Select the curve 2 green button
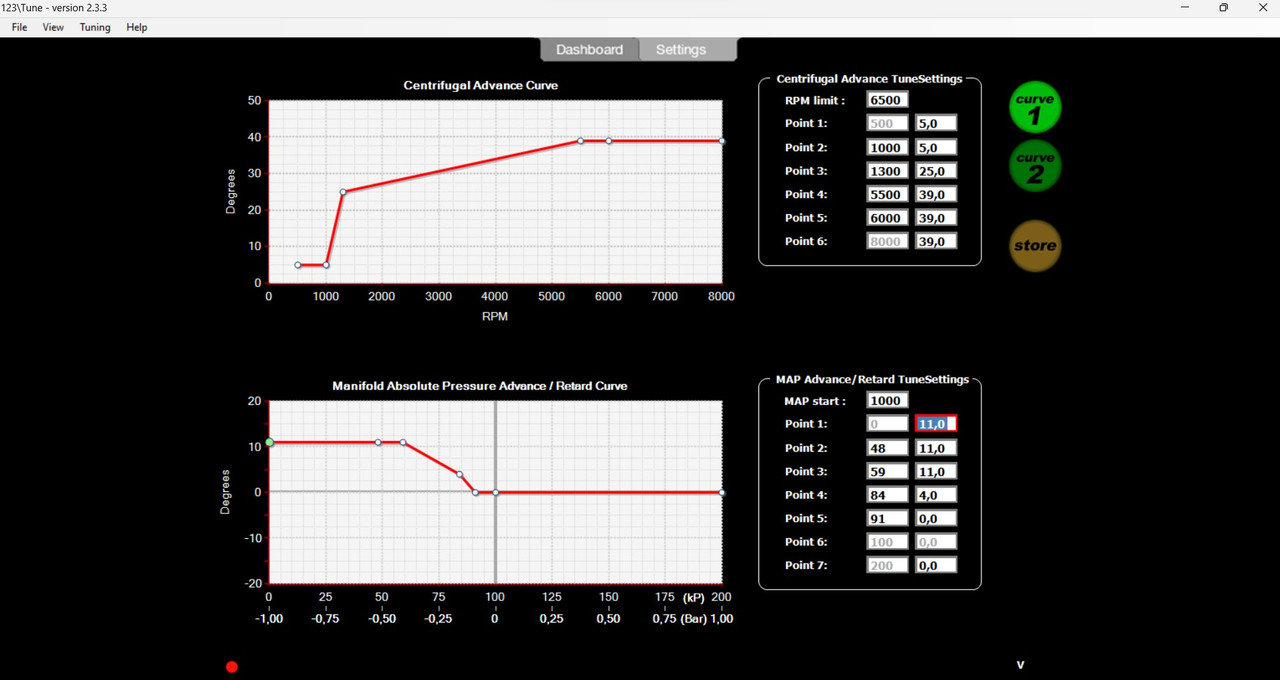Screen dimensions: 1280x680 (x=1035, y=166)
